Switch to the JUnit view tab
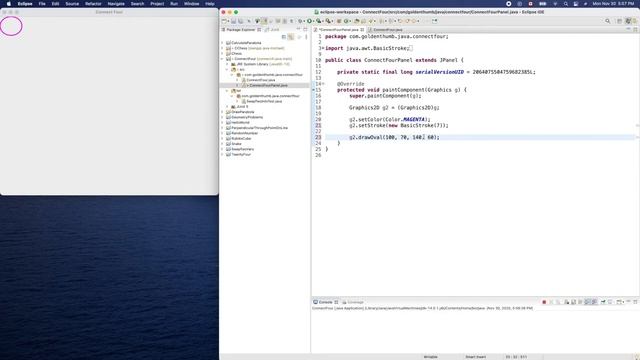This screenshot has width=640, height=360. [x=272, y=30]
